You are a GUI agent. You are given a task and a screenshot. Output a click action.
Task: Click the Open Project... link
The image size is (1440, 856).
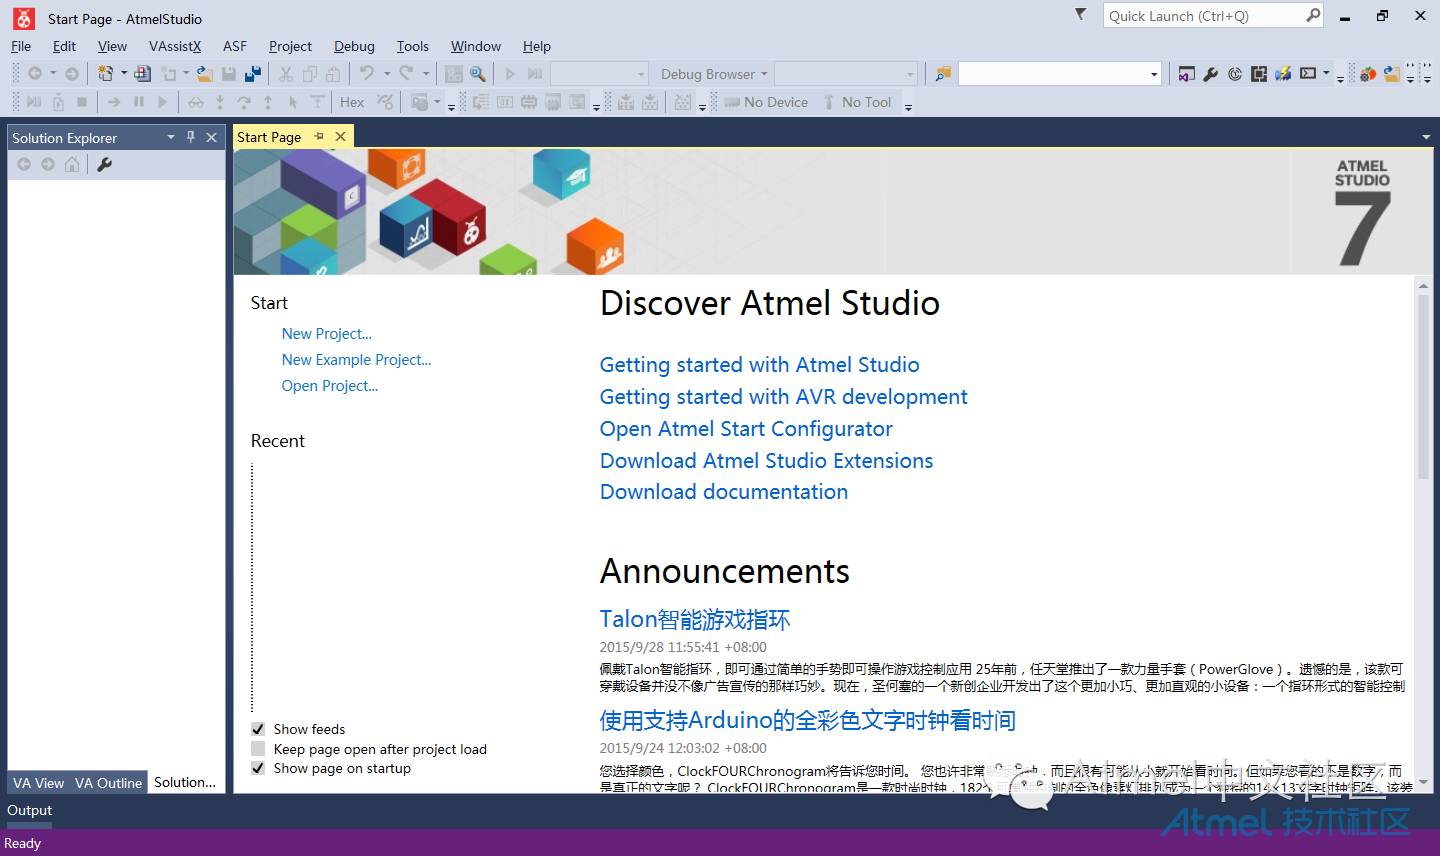click(x=329, y=386)
